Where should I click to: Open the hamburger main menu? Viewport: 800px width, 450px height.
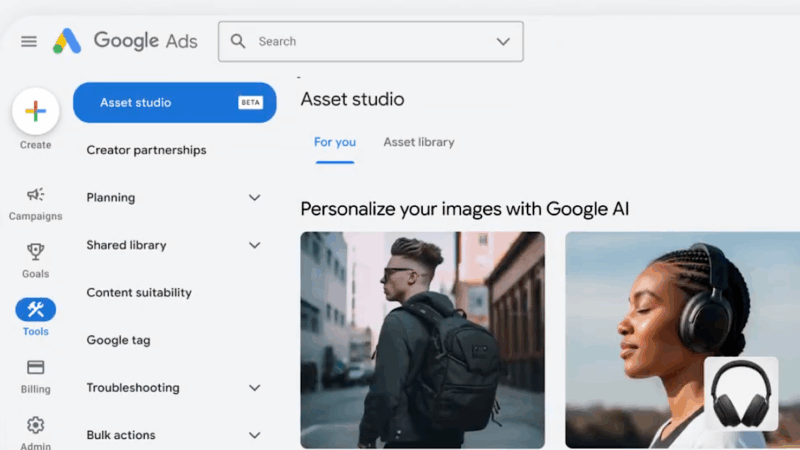(x=29, y=41)
